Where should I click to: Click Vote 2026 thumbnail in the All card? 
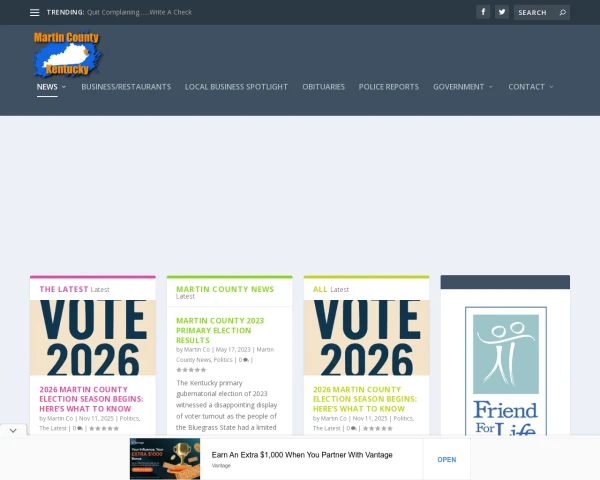click(367, 338)
